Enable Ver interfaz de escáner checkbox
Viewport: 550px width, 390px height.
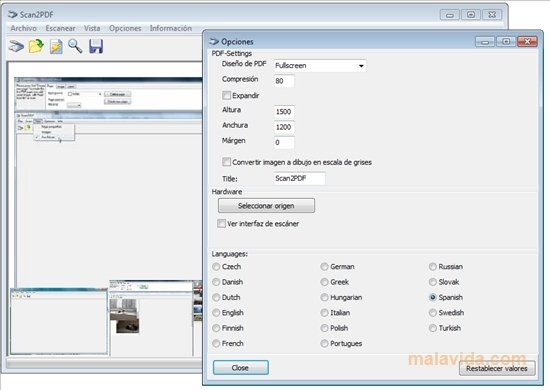click(221, 224)
